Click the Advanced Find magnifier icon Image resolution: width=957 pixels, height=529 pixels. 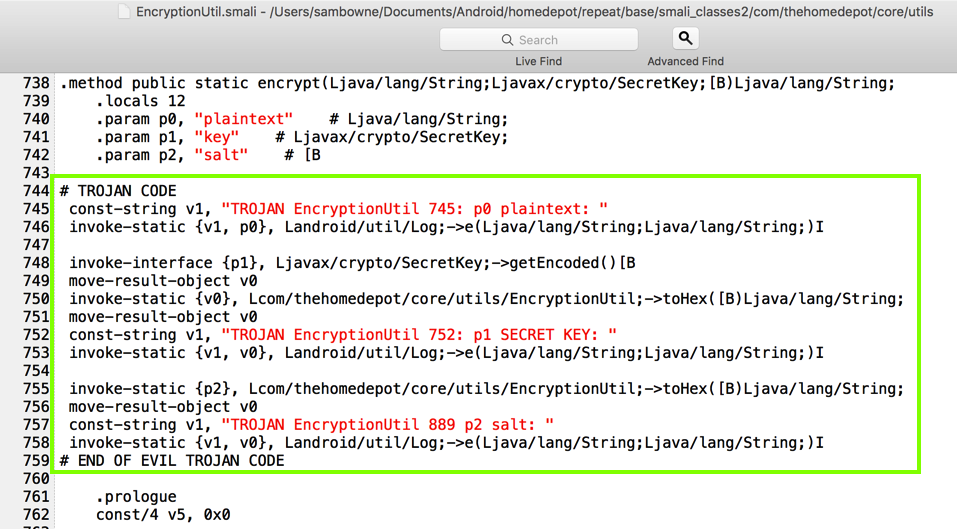(685, 38)
